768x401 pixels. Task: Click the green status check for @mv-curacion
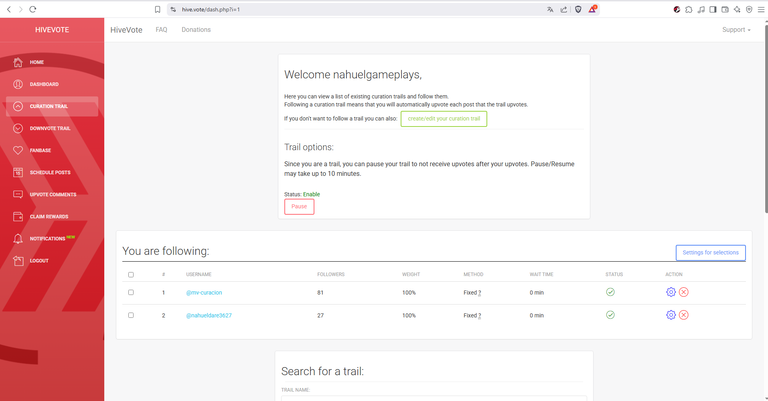click(610, 292)
